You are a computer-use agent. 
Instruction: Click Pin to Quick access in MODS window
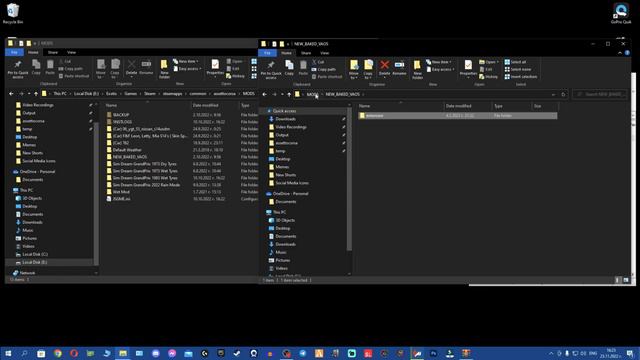18,68
